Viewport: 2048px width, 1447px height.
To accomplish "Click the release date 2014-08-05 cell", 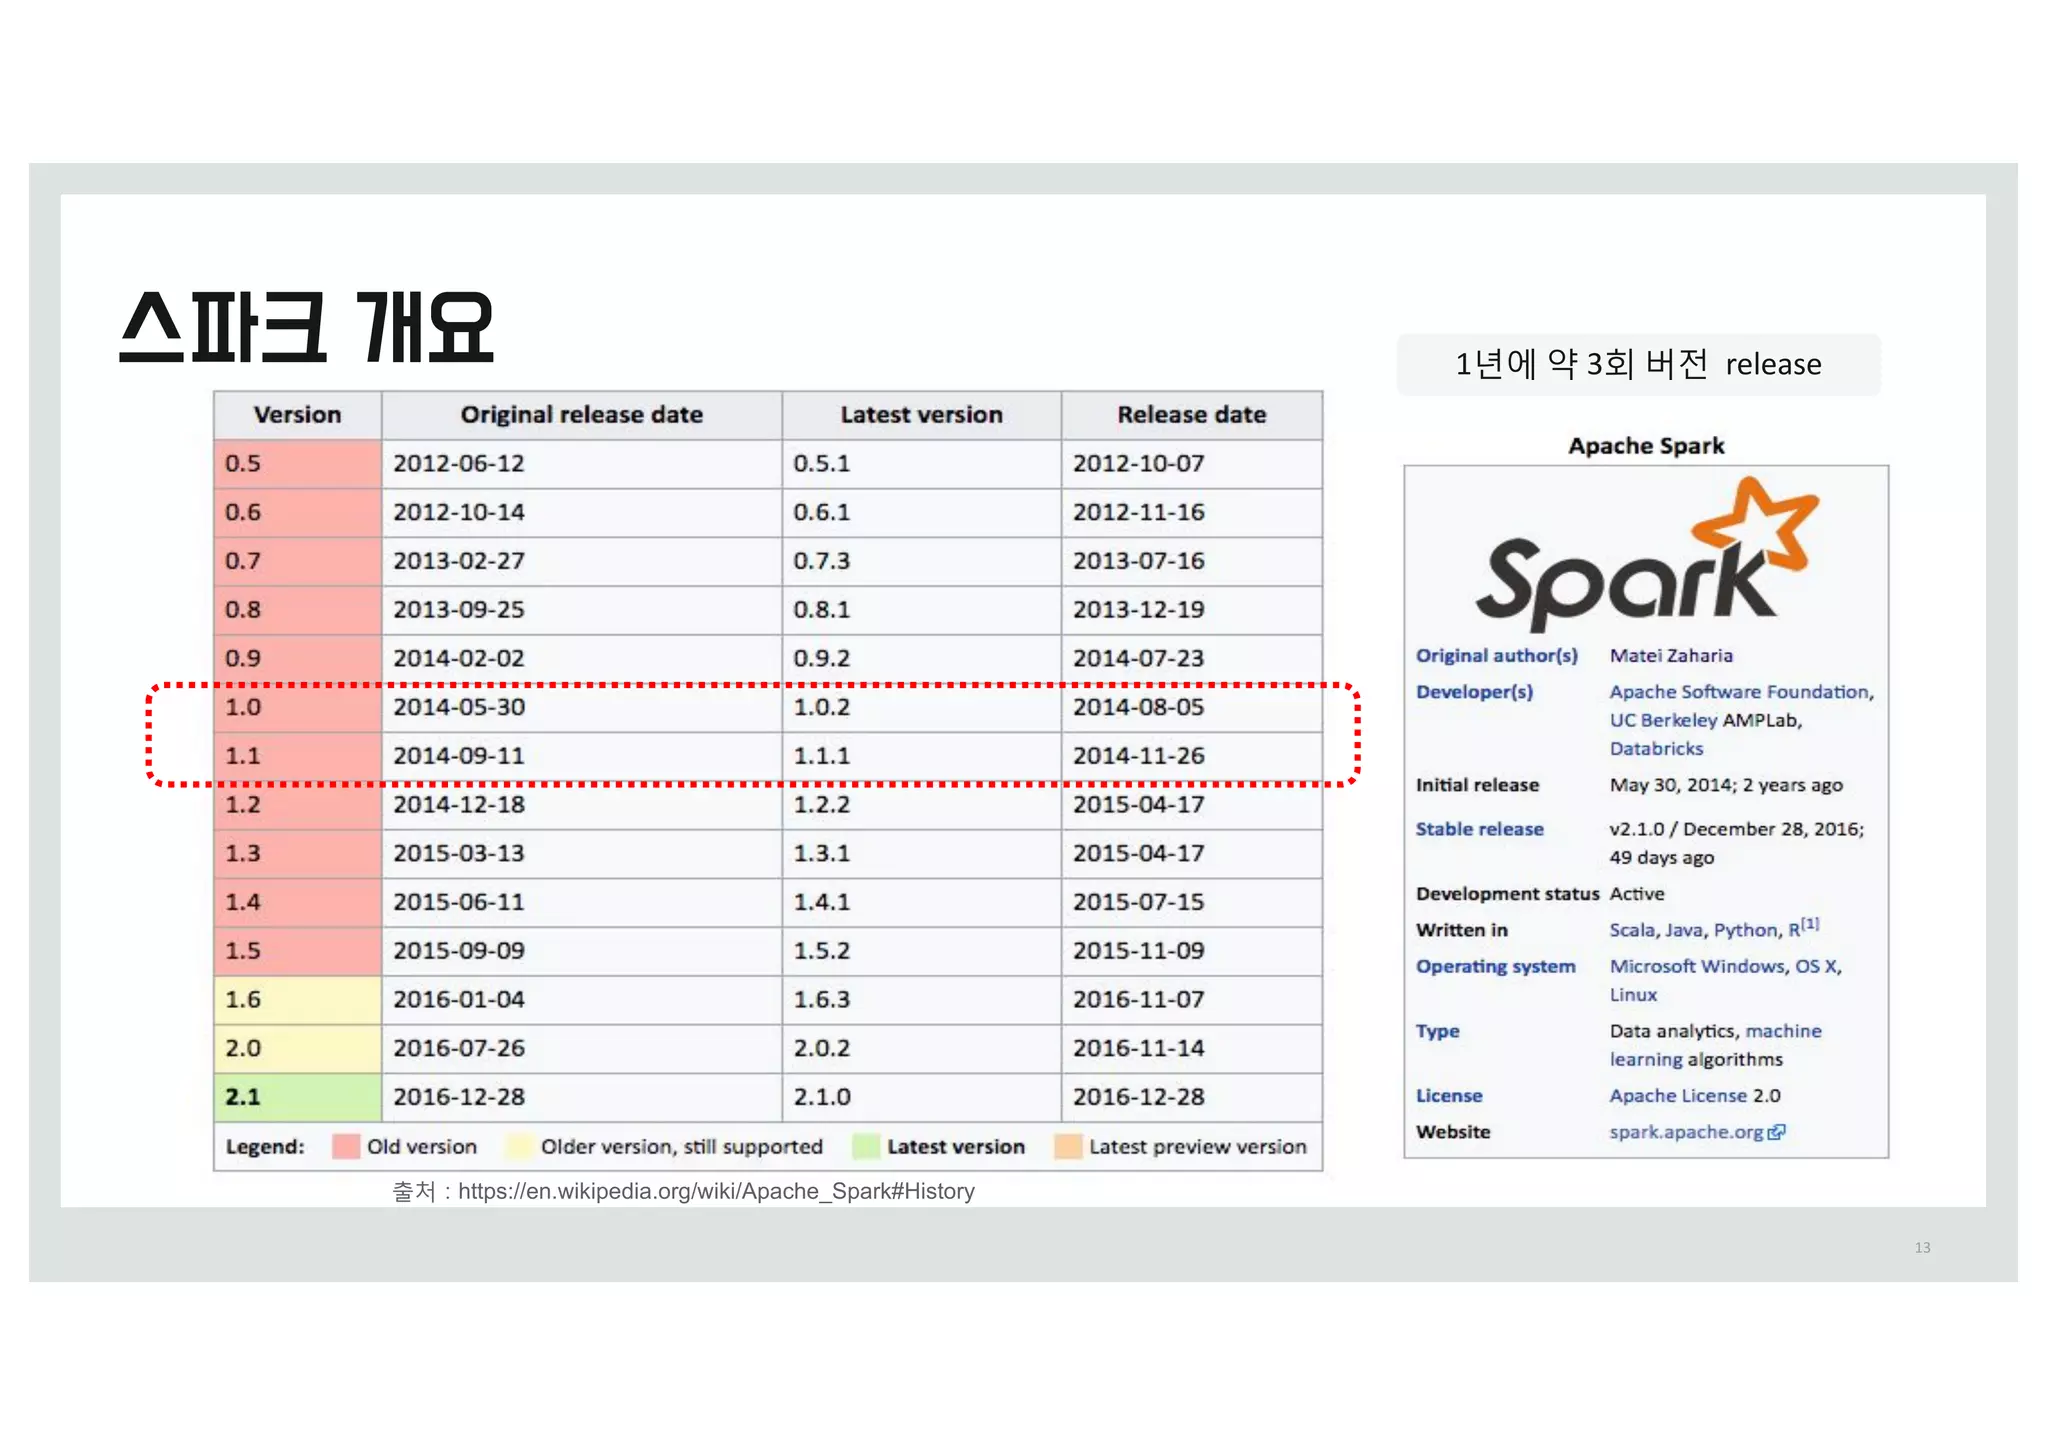I will coord(1191,708).
